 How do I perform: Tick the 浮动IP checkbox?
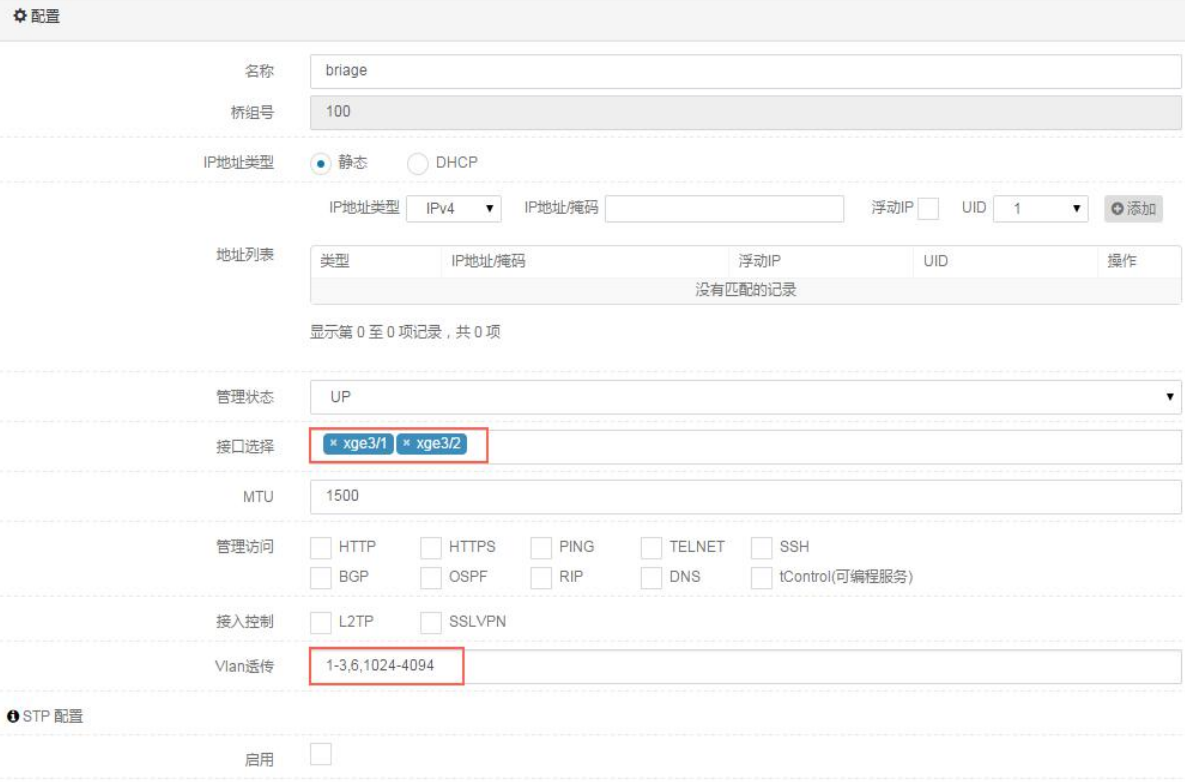point(928,209)
